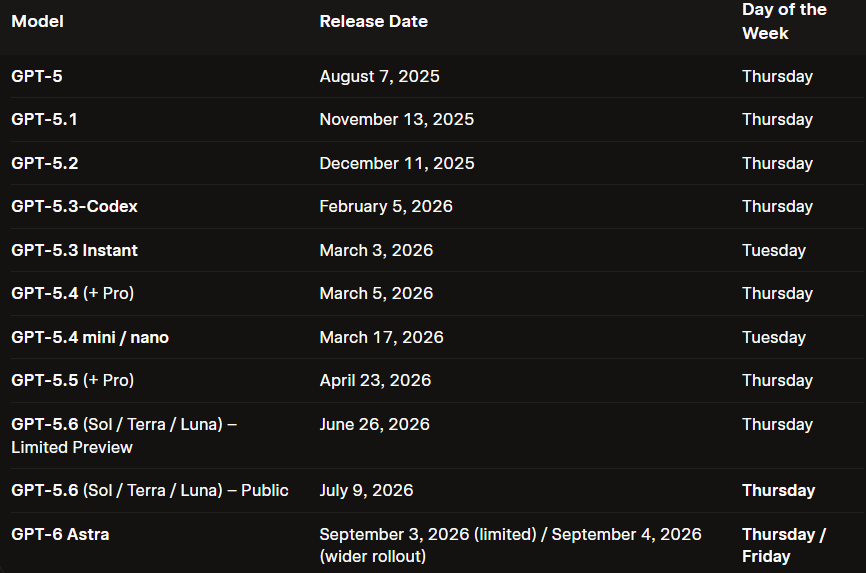The width and height of the screenshot is (866, 573).
Task: Click the Release Date column header
Action: pyautogui.click(x=373, y=22)
